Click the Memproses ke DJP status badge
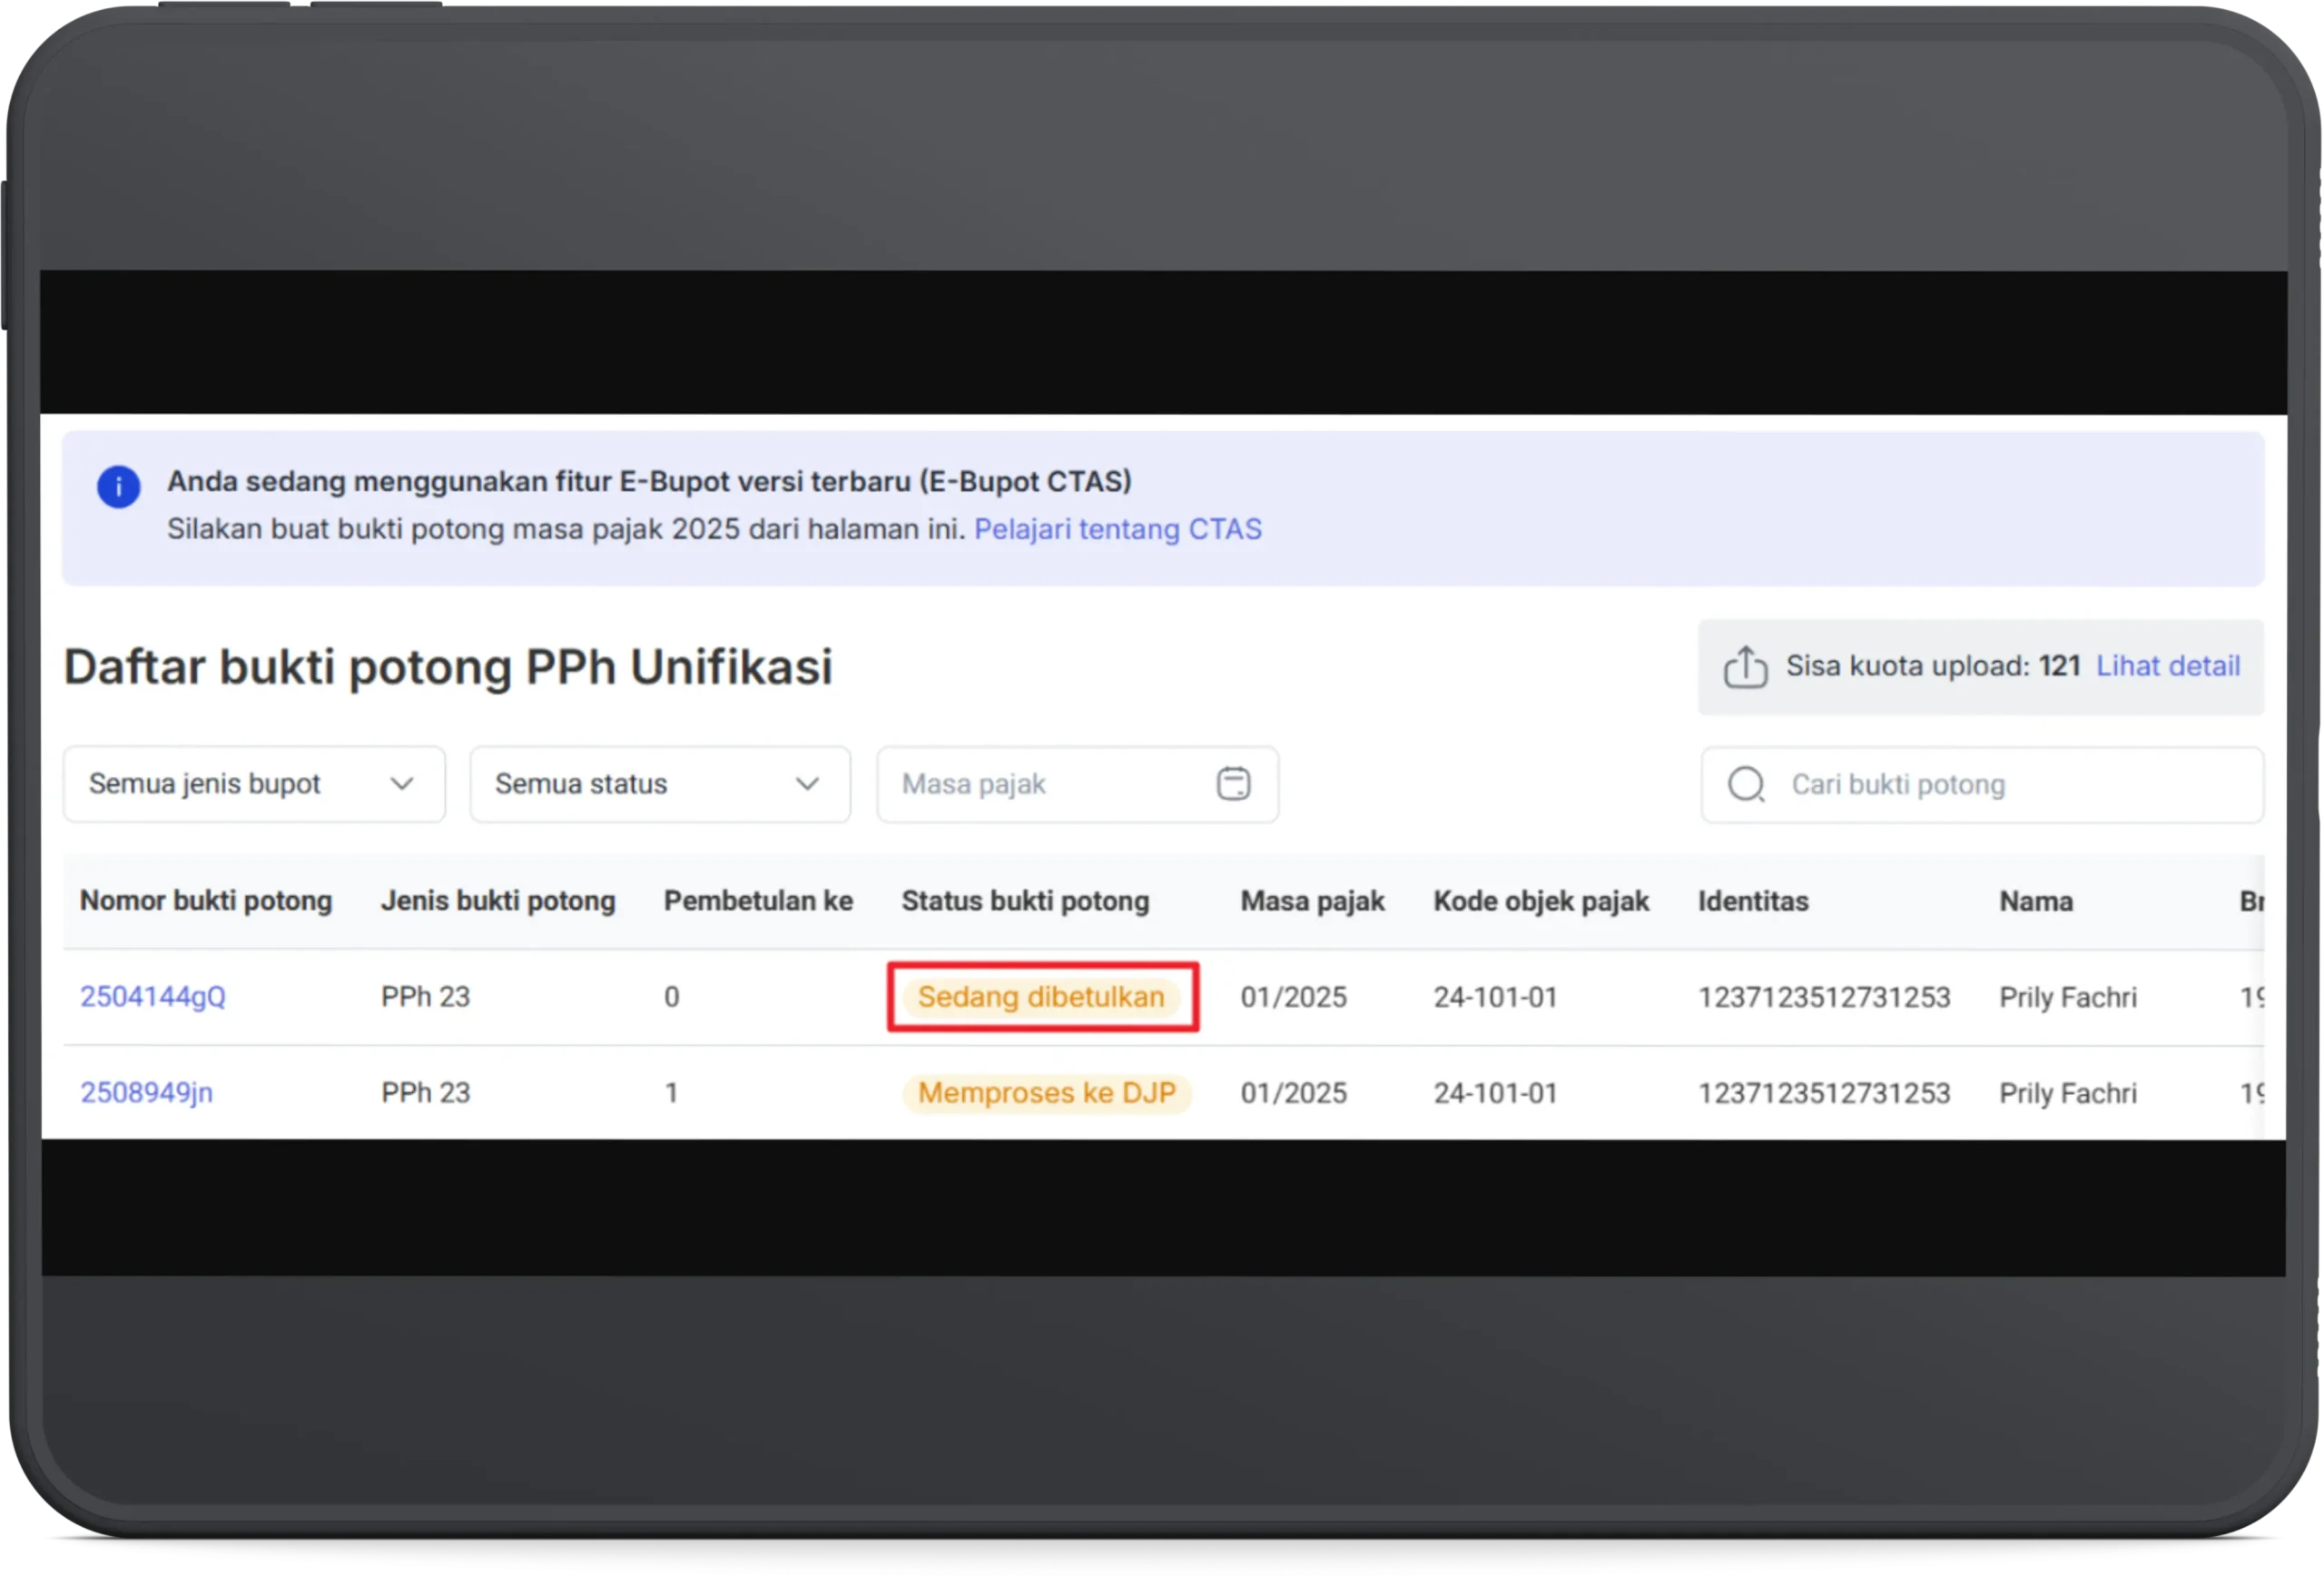 (x=1046, y=1092)
